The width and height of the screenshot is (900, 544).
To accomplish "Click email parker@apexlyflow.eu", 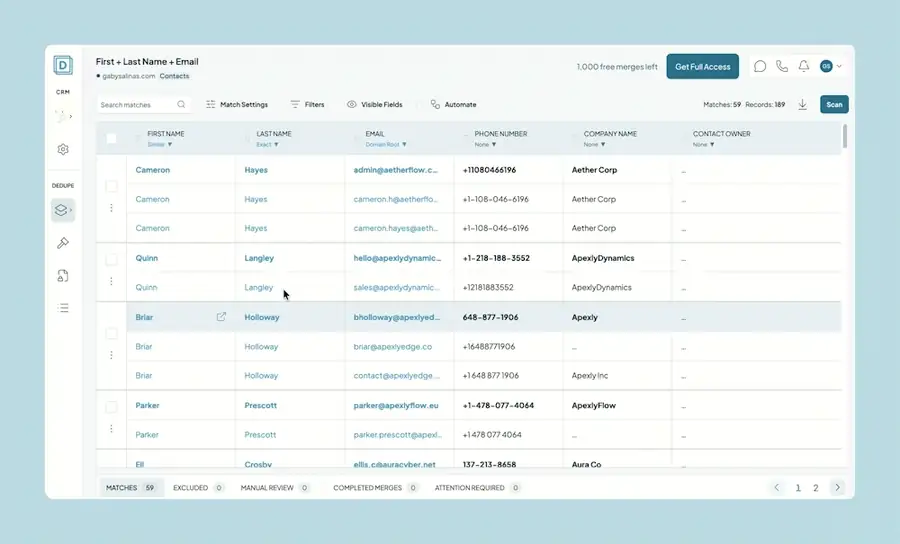I will point(396,405).
